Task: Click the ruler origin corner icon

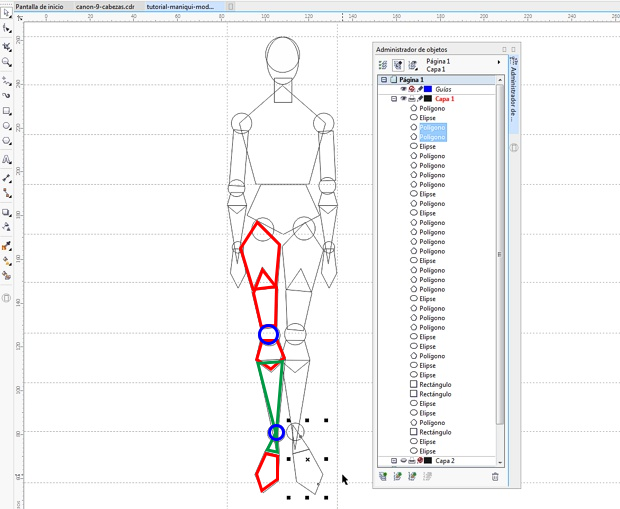Action: (19, 17)
